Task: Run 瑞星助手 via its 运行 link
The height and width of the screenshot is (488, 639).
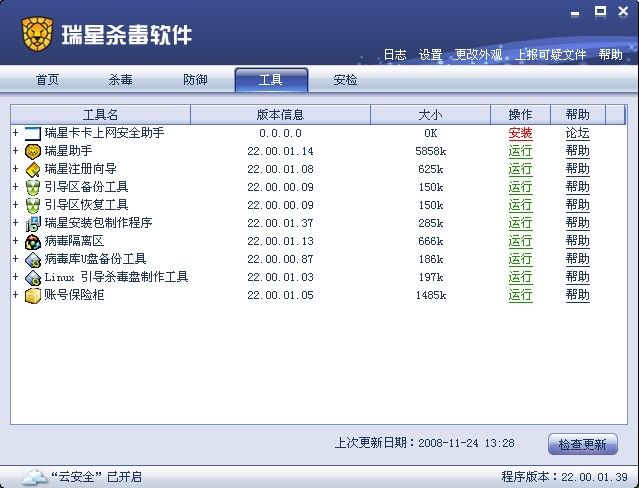Action: (x=520, y=151)
